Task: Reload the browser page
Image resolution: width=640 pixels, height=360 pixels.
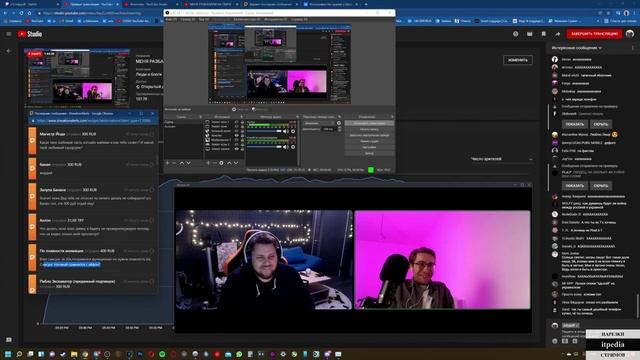Action: pos(21,13)
